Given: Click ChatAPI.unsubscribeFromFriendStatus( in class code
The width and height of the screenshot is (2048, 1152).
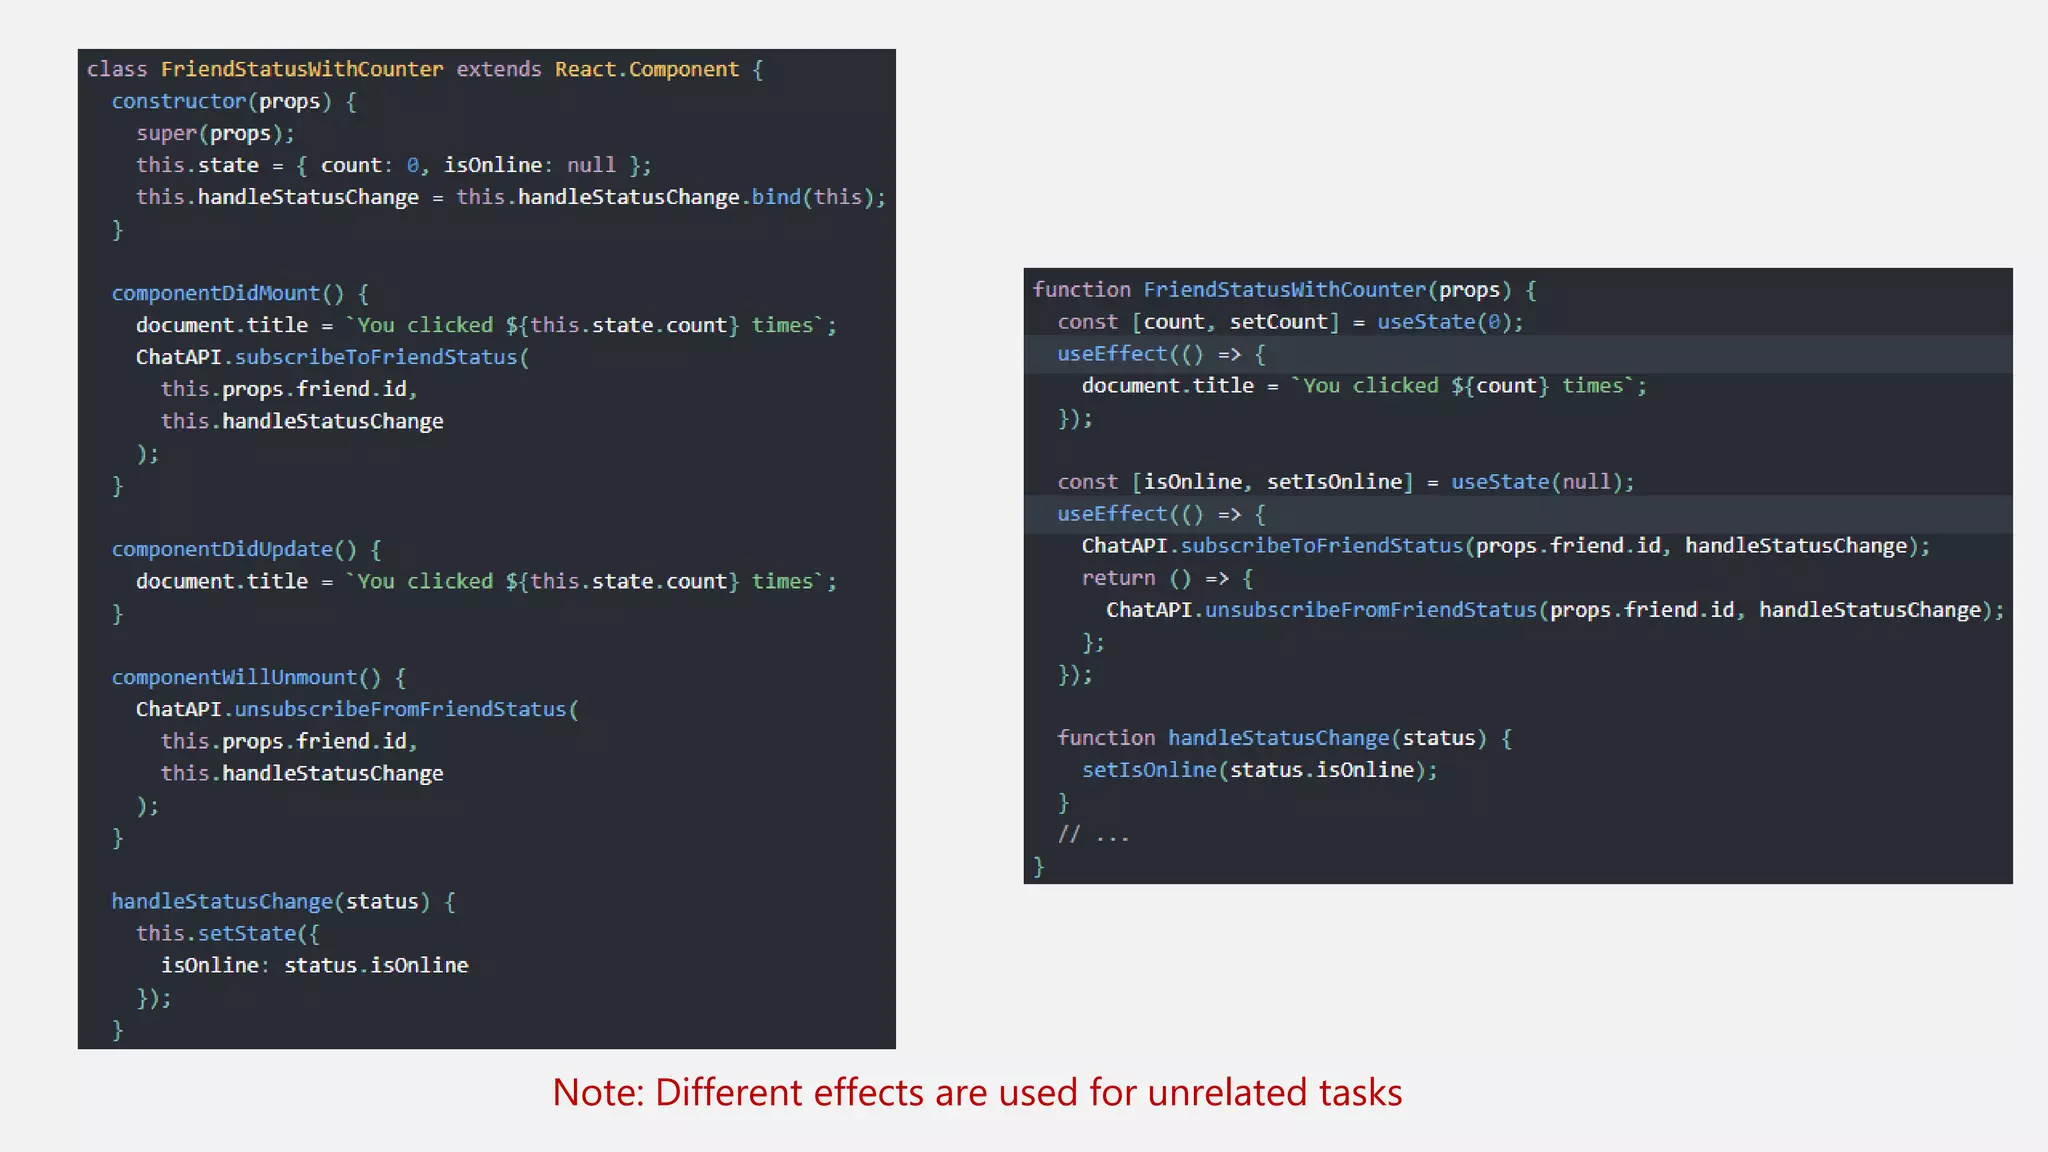Looking at the screenshot, I should click(357, 709).
